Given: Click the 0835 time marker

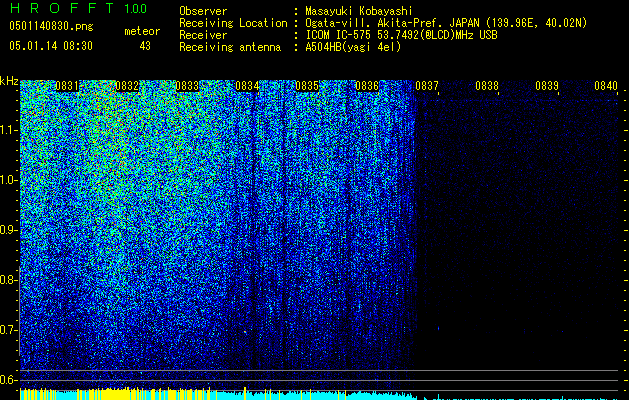Looking at the screenshot, I should coord(307,86).
